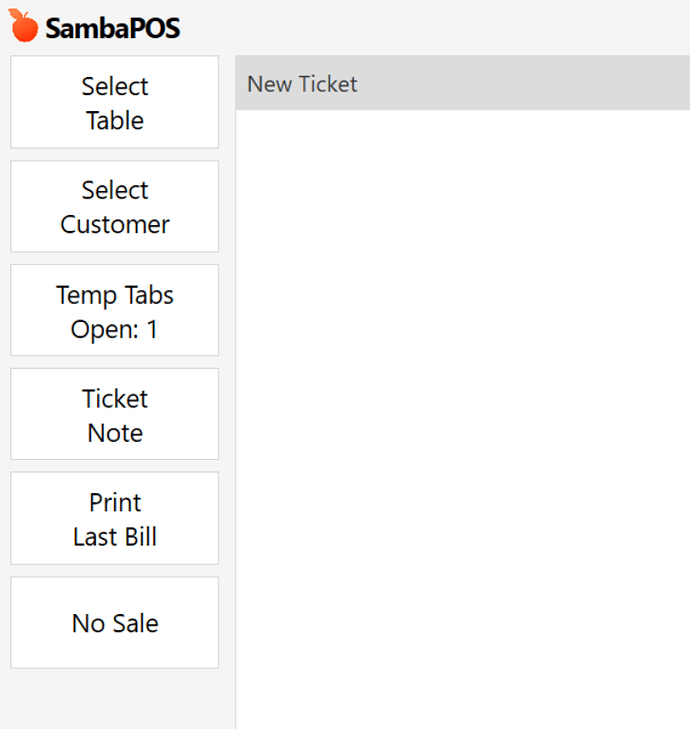
Task: Click the SambaPOS title text
Action: (113, 28)
